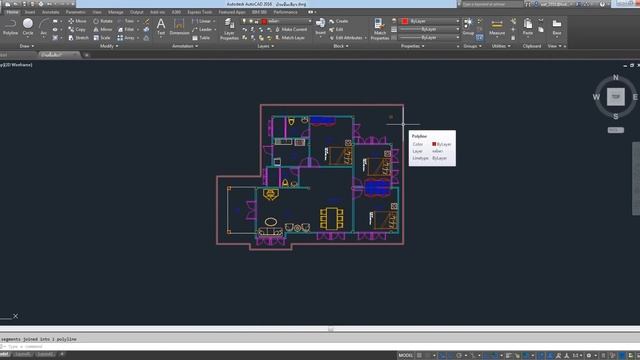Click the TOP face of ViewCube

[616, 97]
